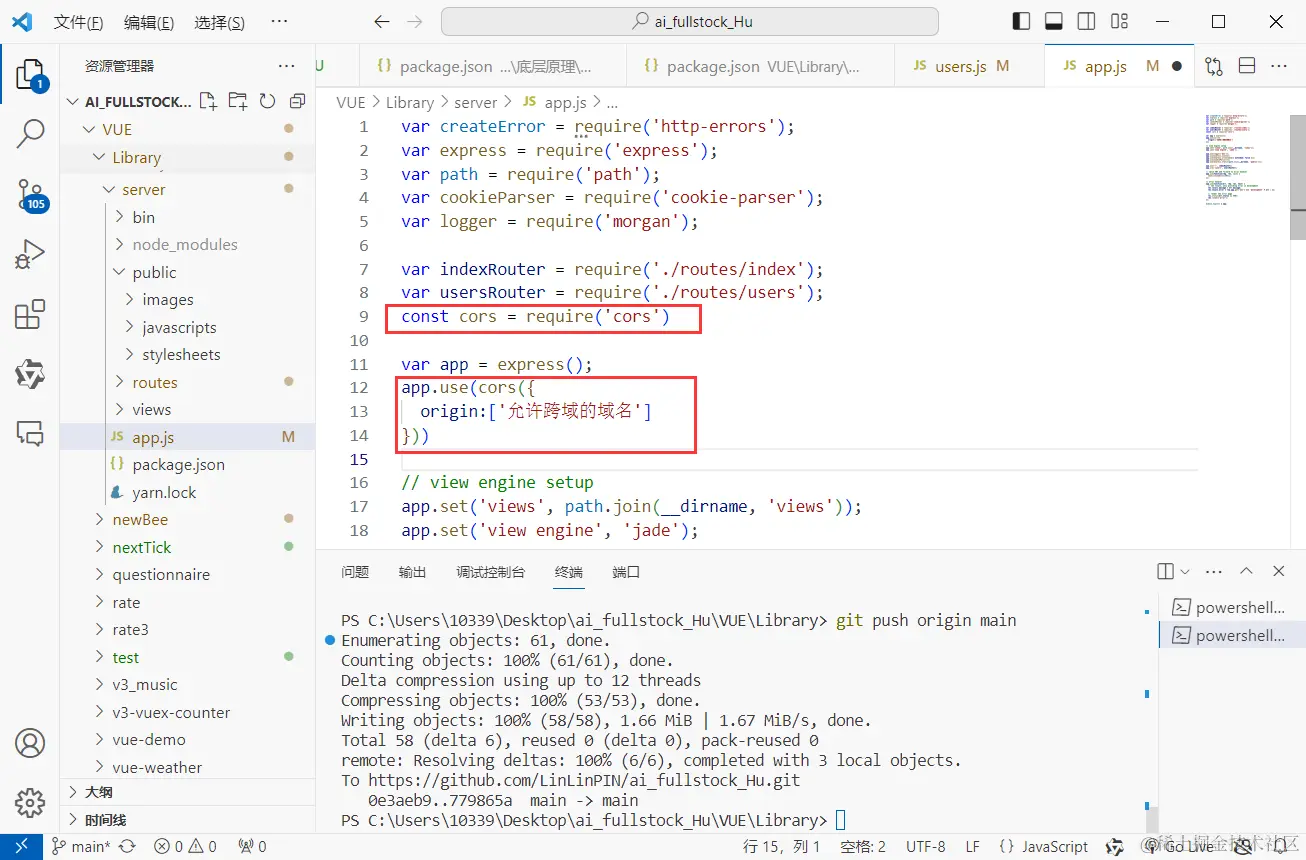The image size is (1306, 860).
Task: Switch to the 端口 panel tab
Action: coord(626,572)
